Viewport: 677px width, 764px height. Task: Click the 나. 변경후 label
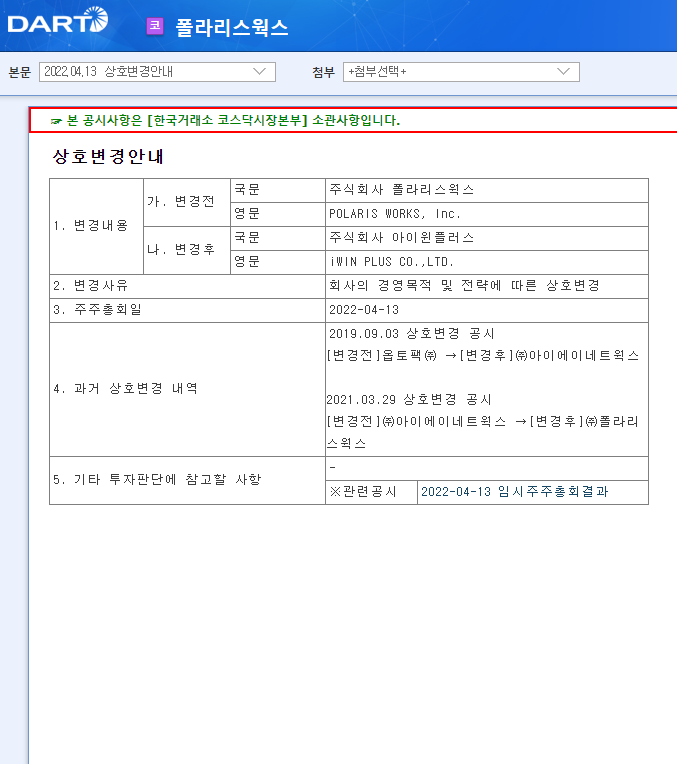click(x=181, y=250)
